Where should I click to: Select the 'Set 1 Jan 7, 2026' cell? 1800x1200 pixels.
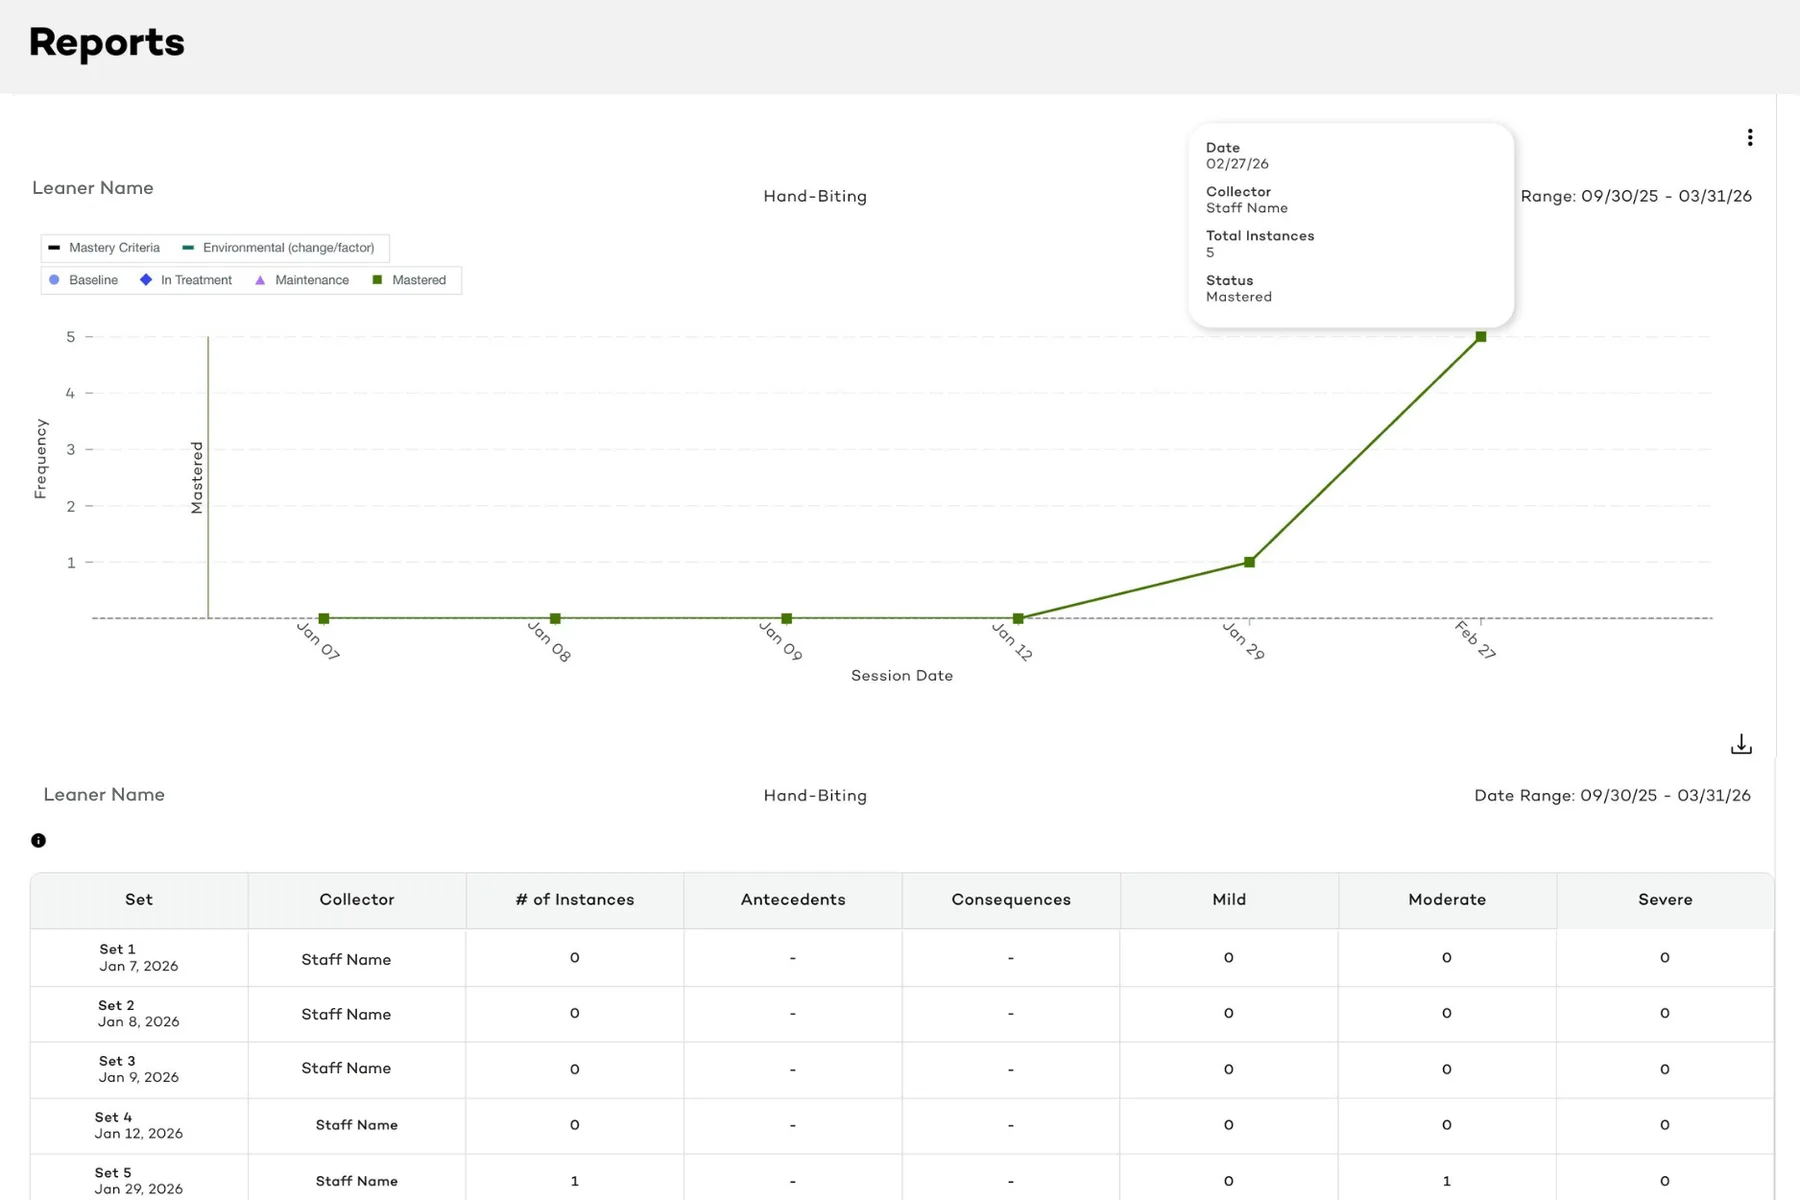[x=139, y=958]
